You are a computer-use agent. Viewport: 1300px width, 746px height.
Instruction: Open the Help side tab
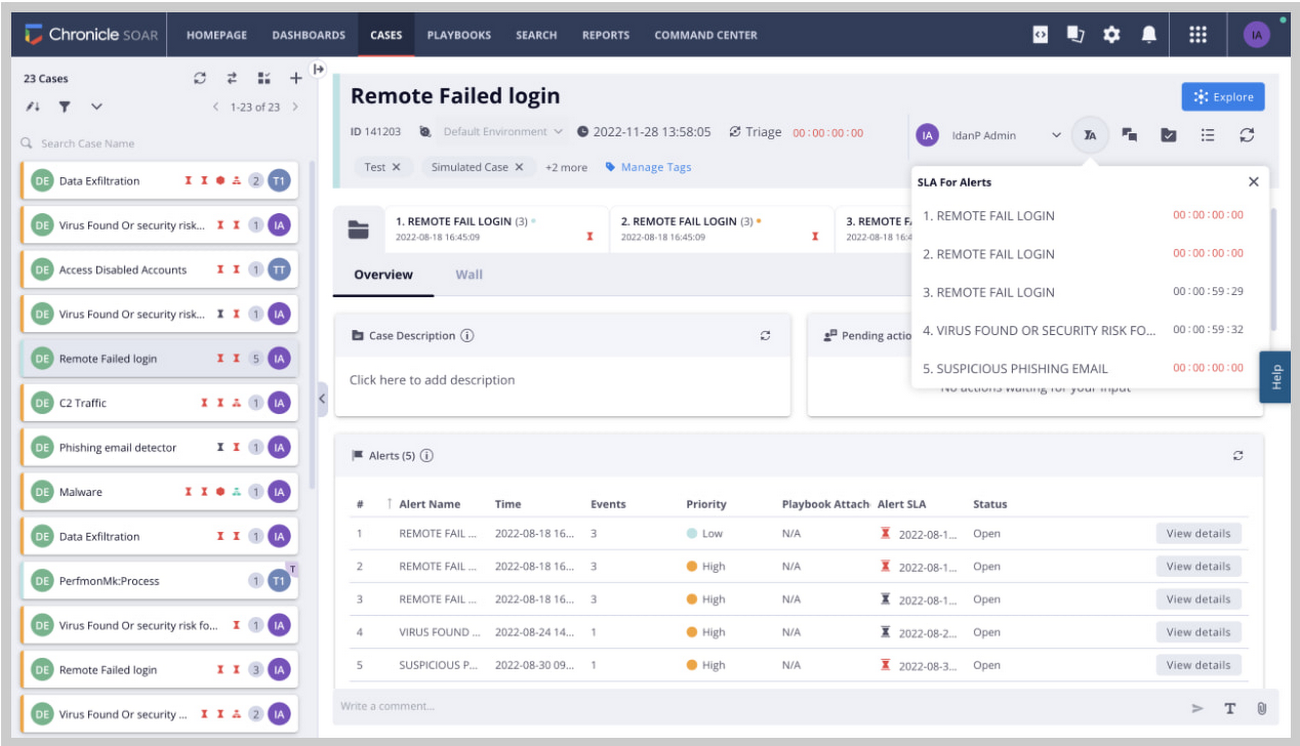1275,377
